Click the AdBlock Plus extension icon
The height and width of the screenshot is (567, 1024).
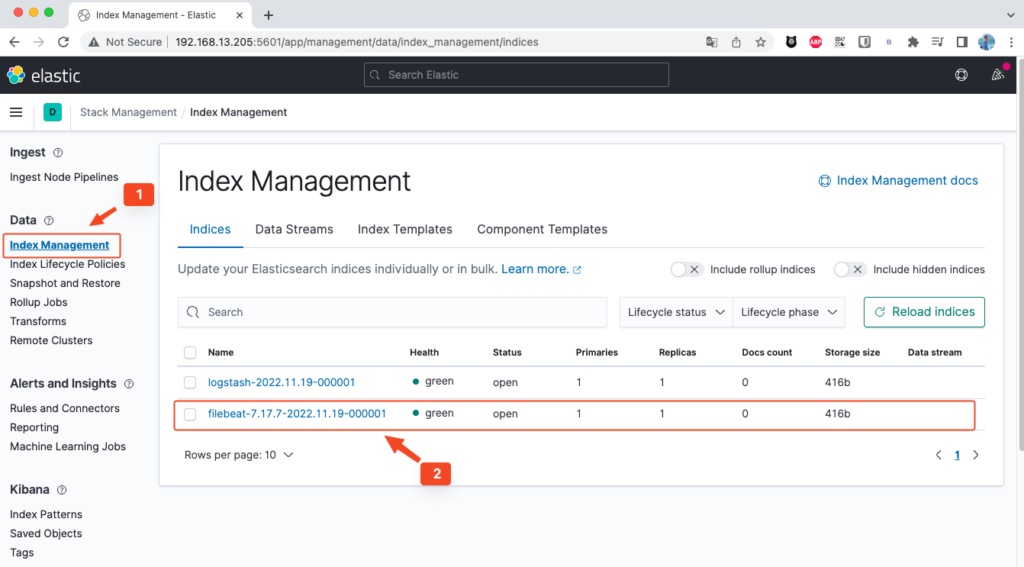(x=816, y=42)
